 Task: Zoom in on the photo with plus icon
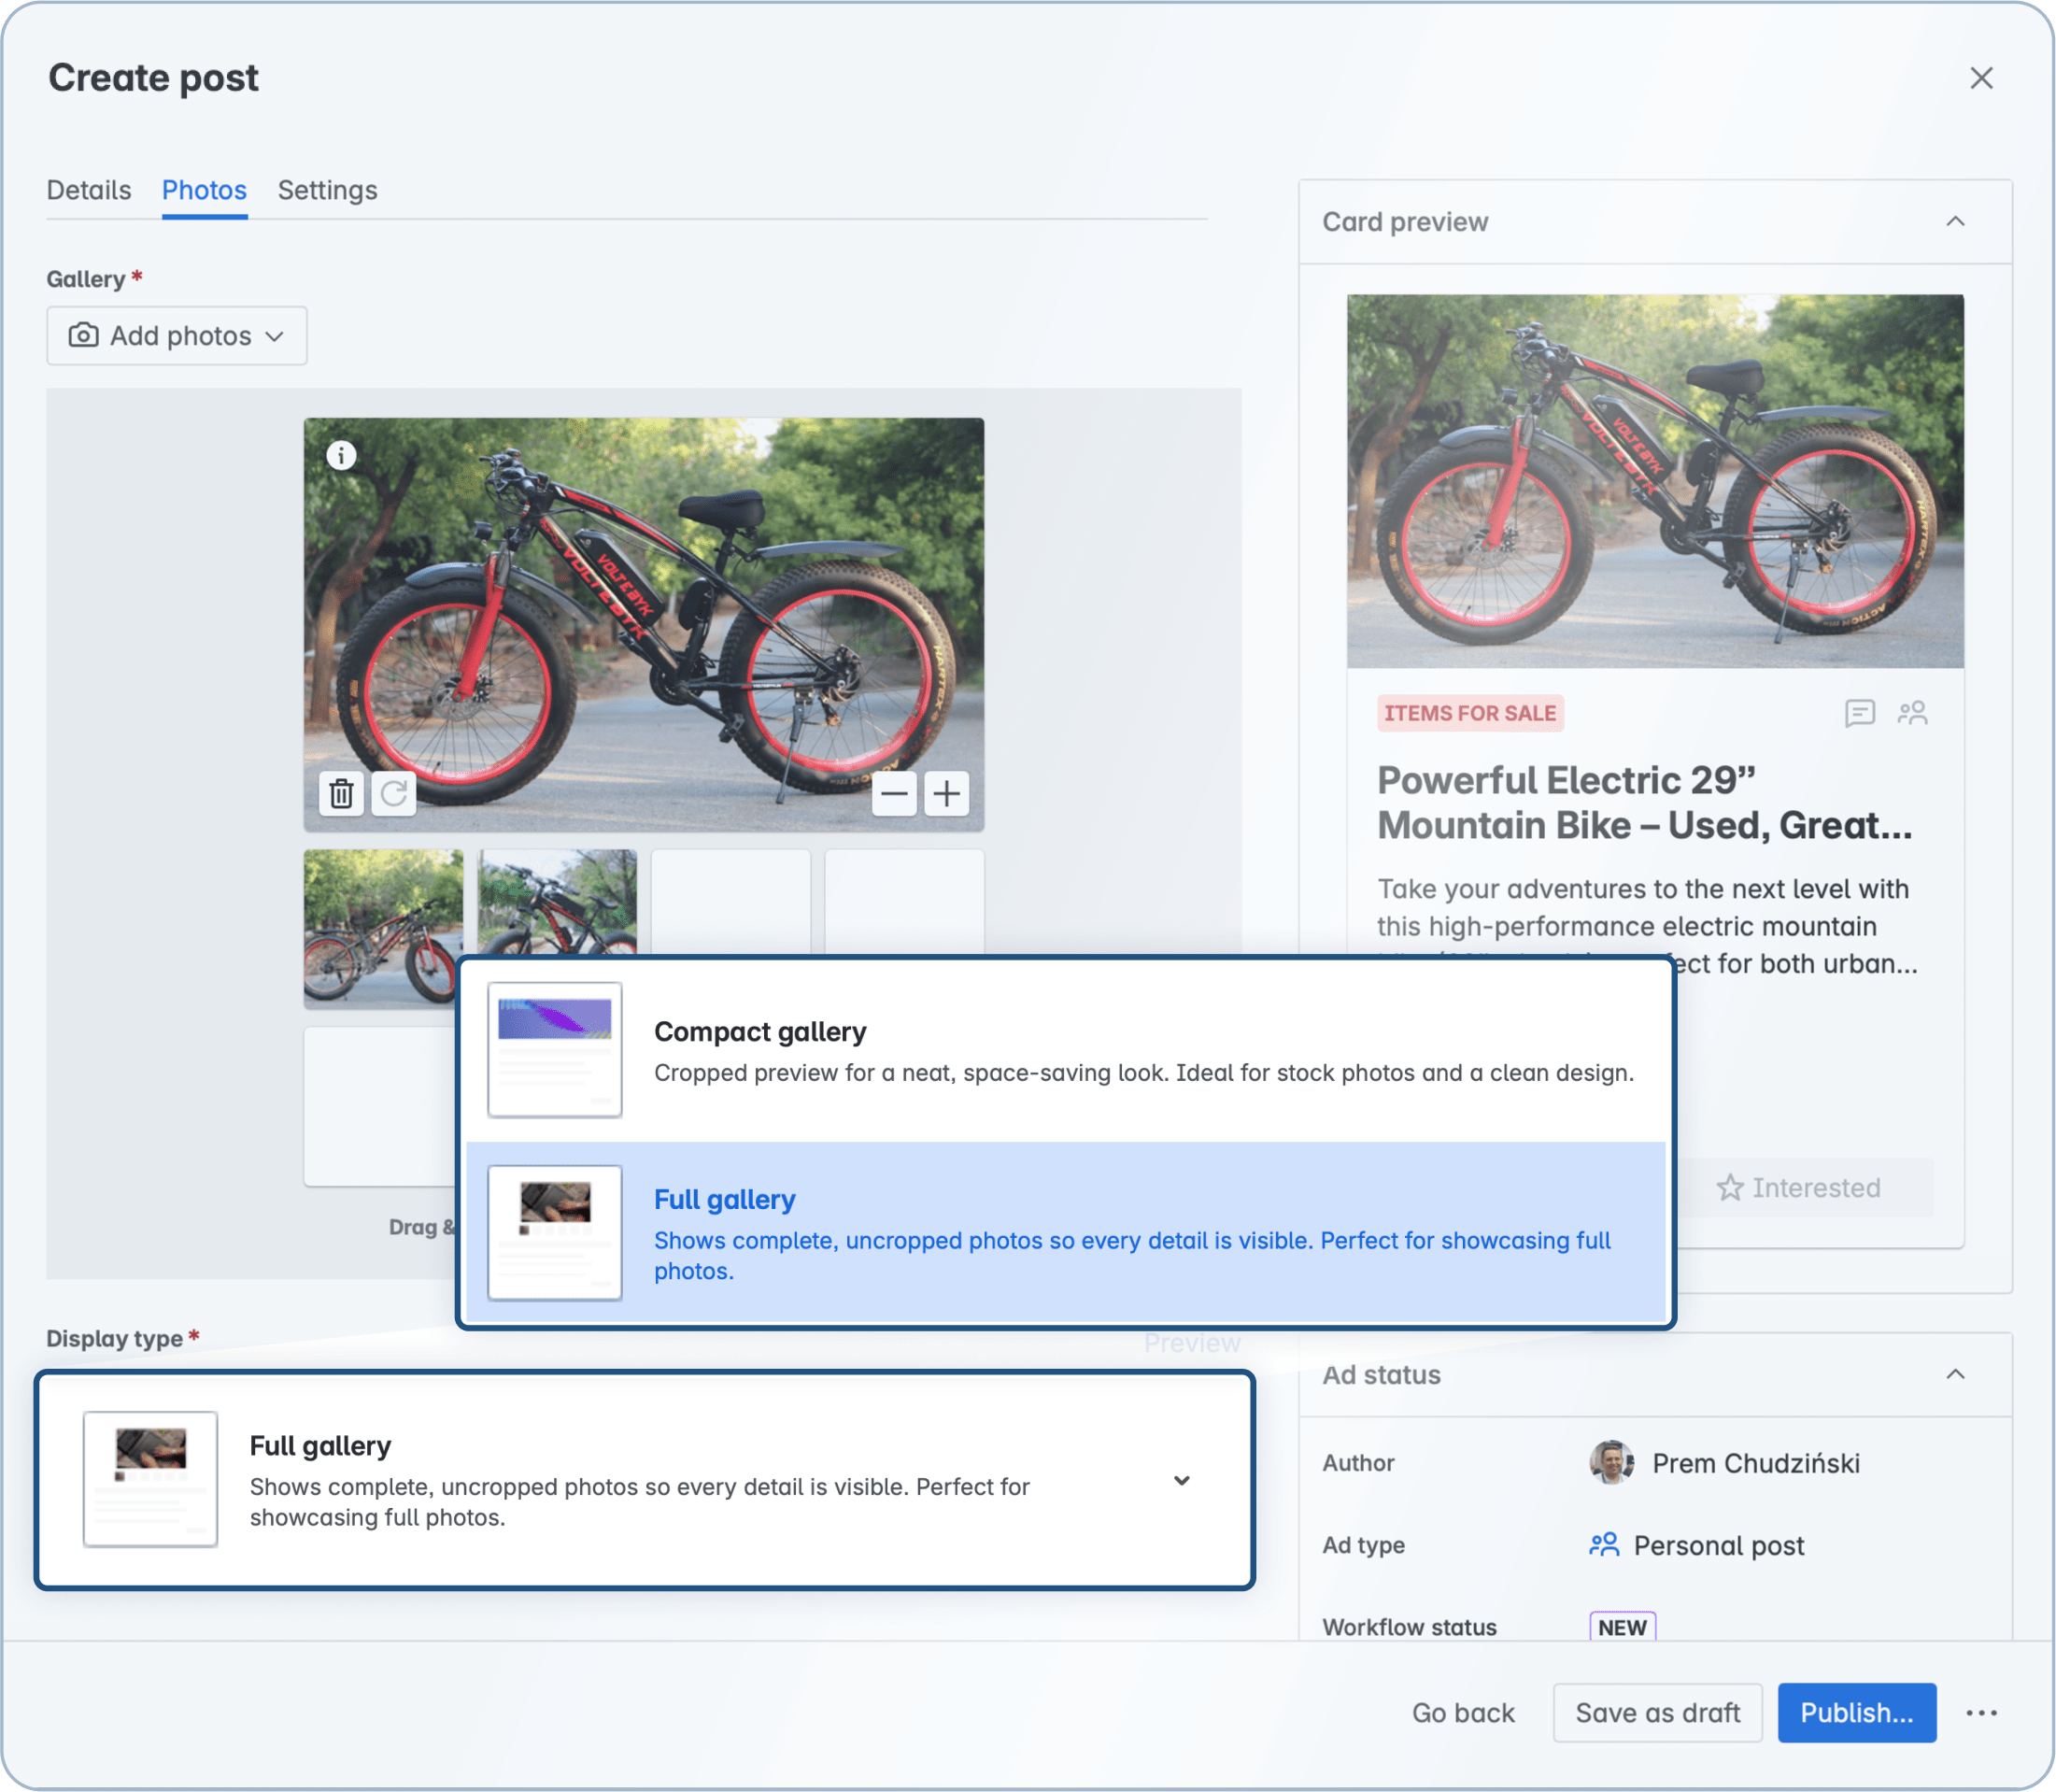pos(946,793)
